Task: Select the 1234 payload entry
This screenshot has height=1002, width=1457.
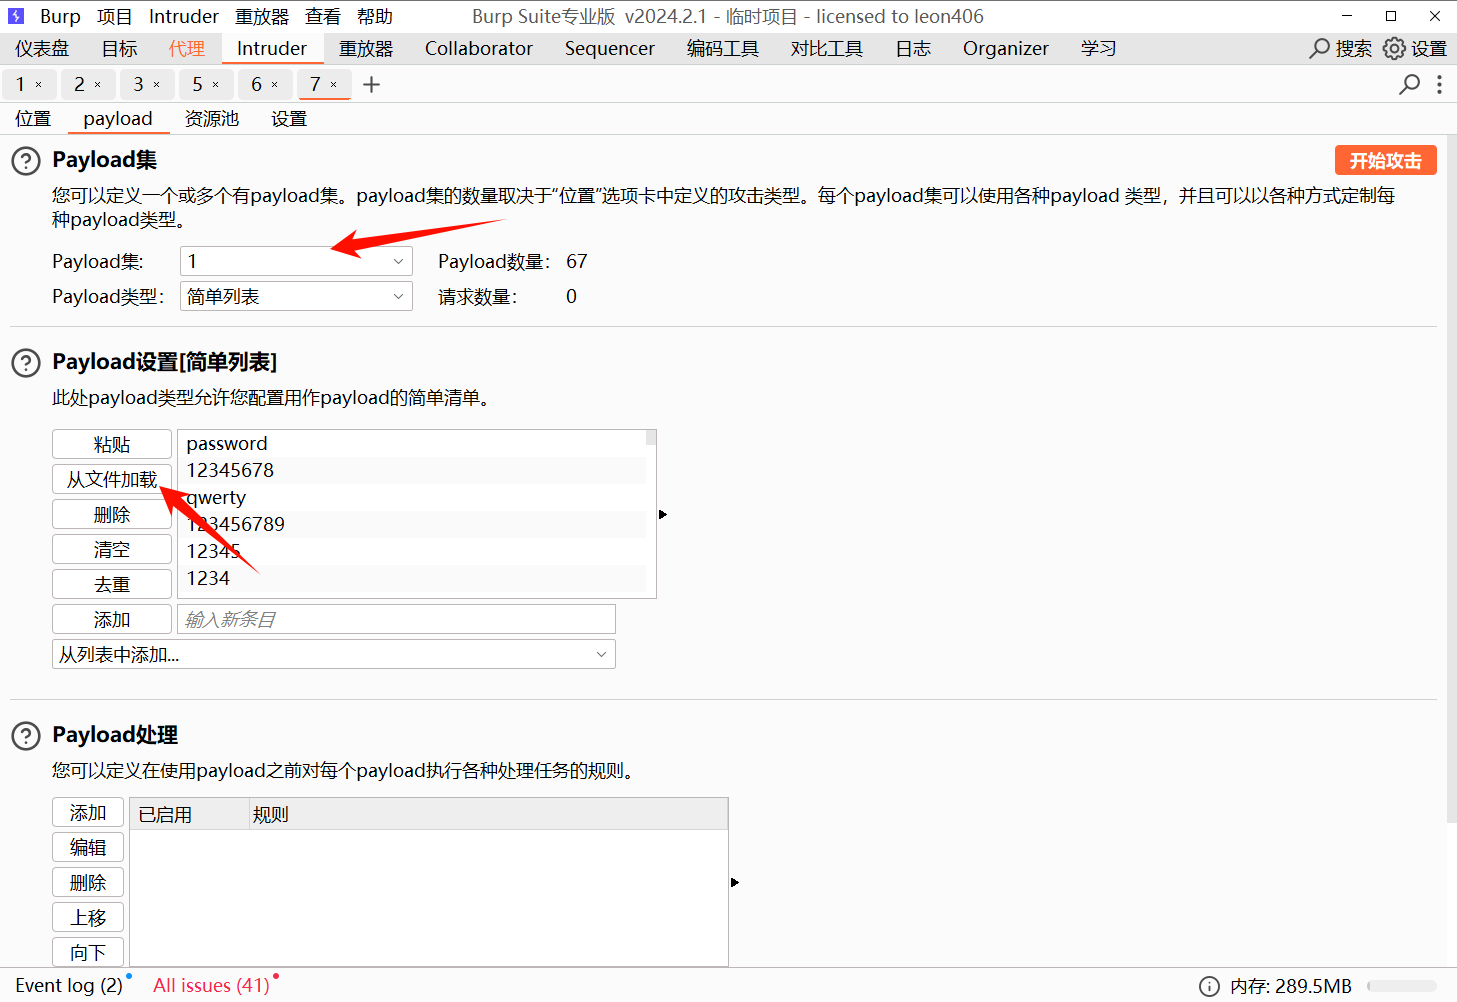Action: (x=411, y=578)
